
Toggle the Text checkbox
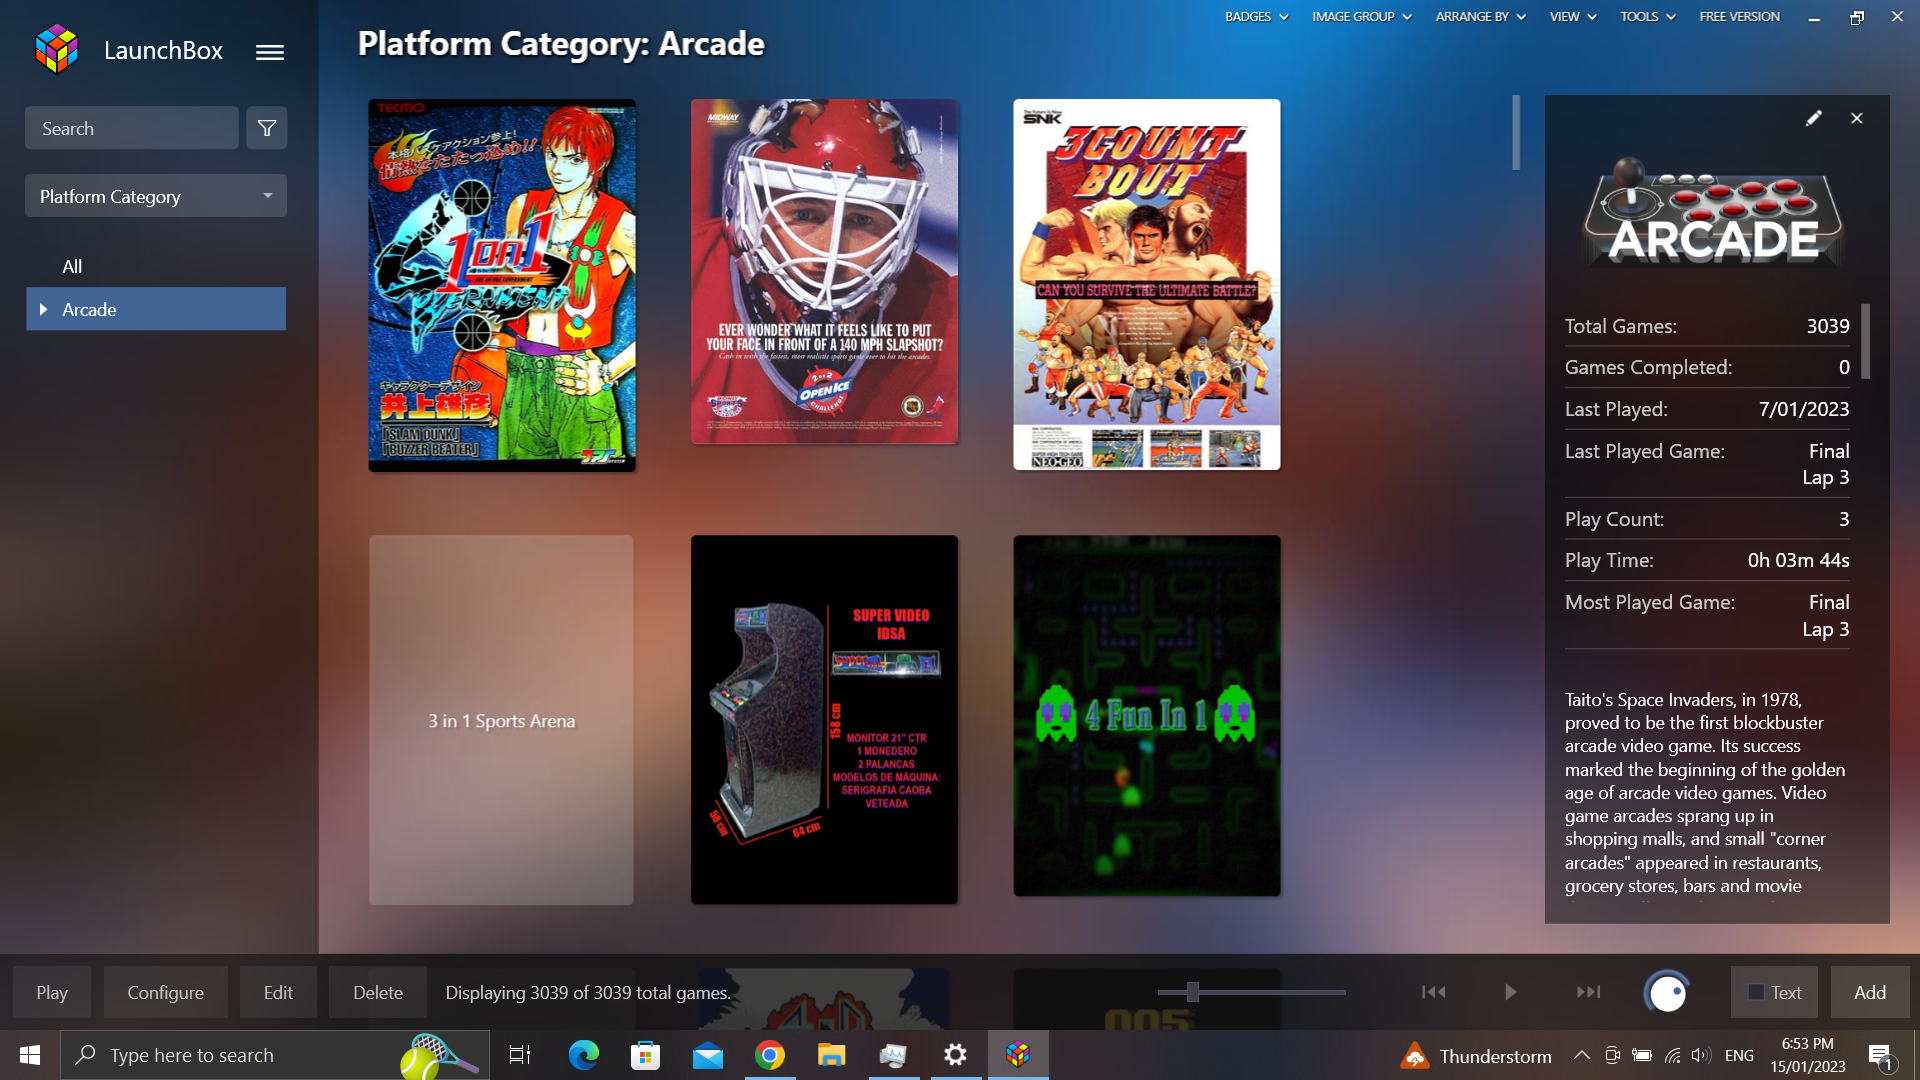tap(1755, 992)
